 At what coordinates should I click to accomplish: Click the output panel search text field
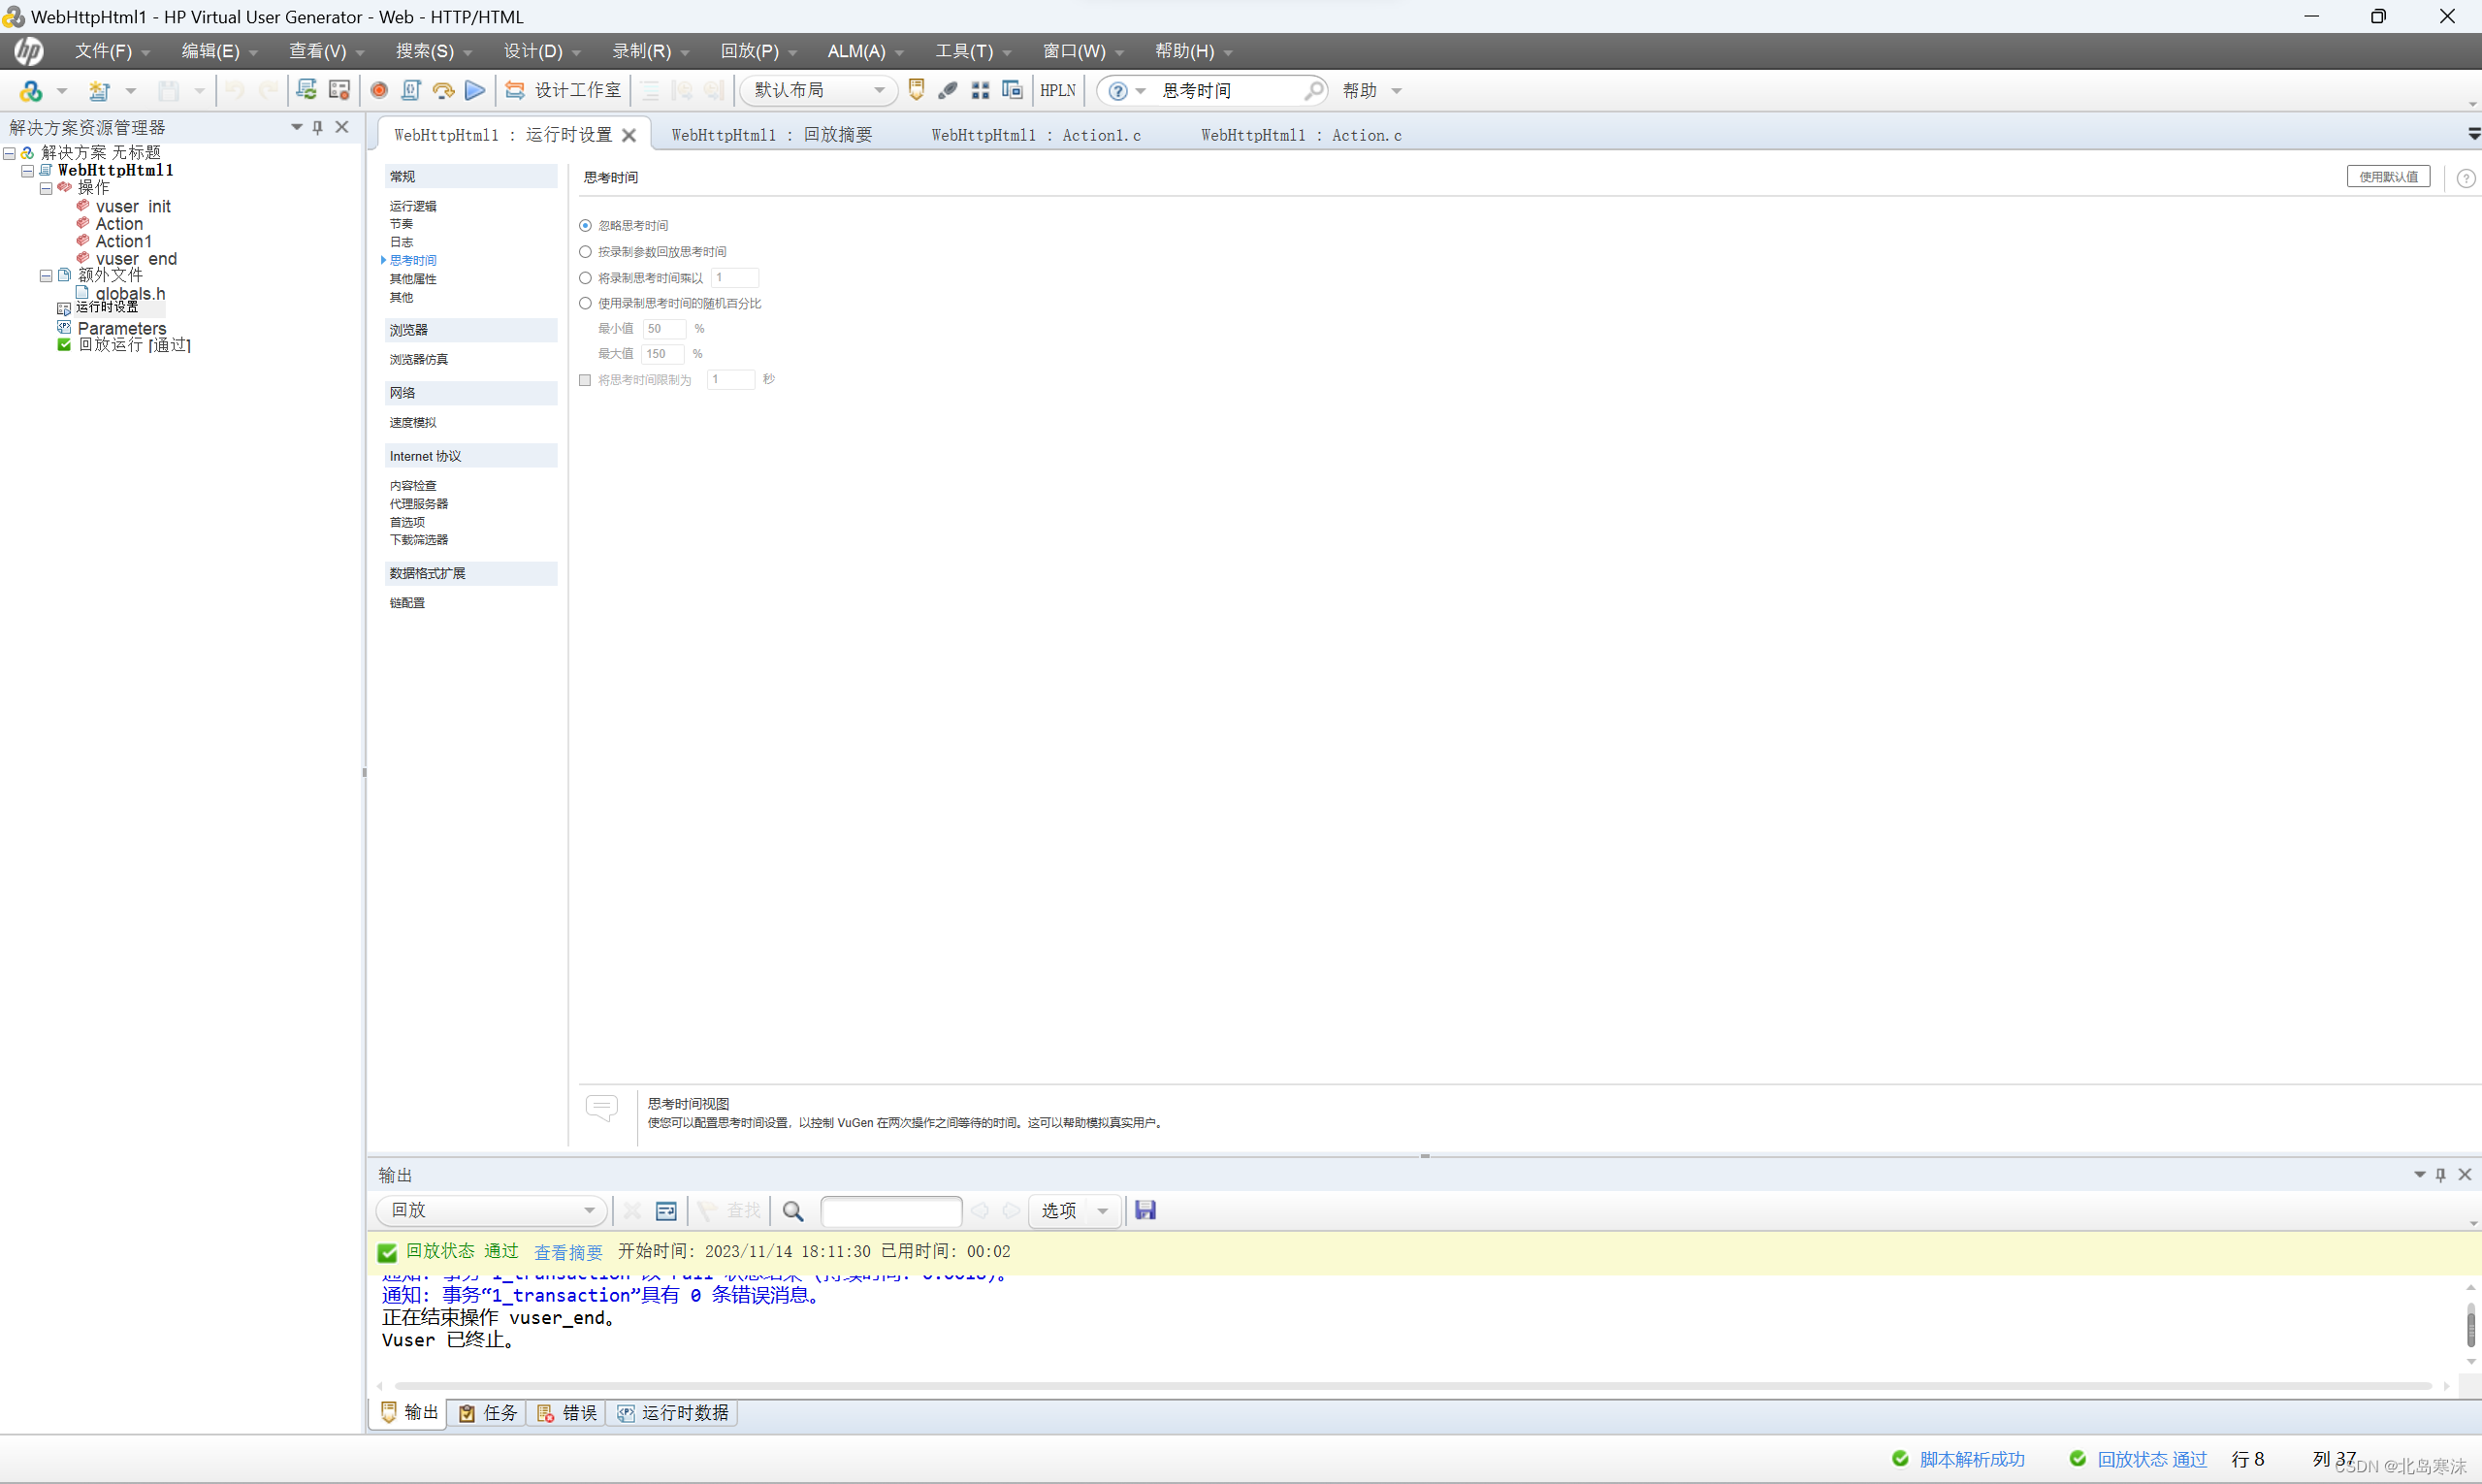pos(890,1211)
